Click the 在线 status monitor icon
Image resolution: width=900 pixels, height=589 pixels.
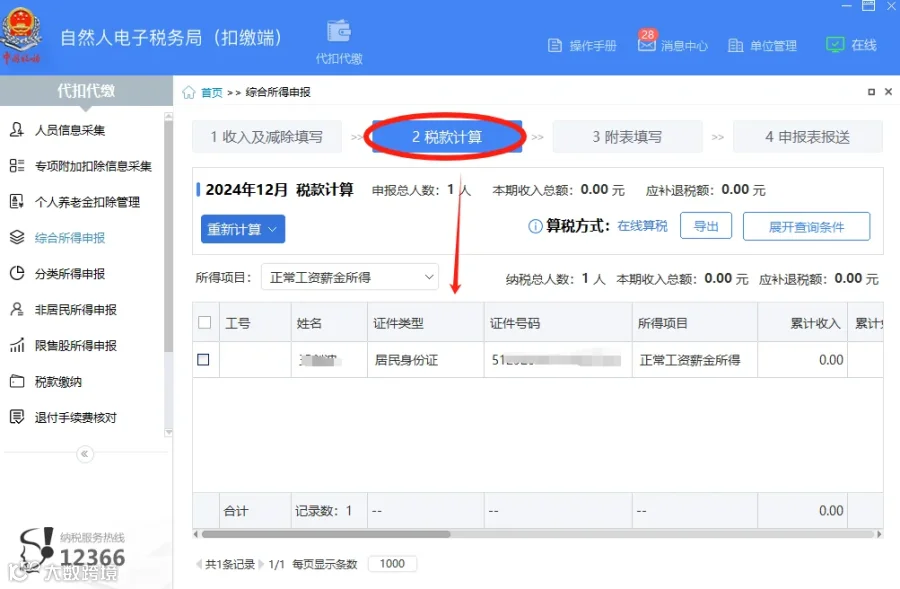pyautogui.click(x=835, y=45)
